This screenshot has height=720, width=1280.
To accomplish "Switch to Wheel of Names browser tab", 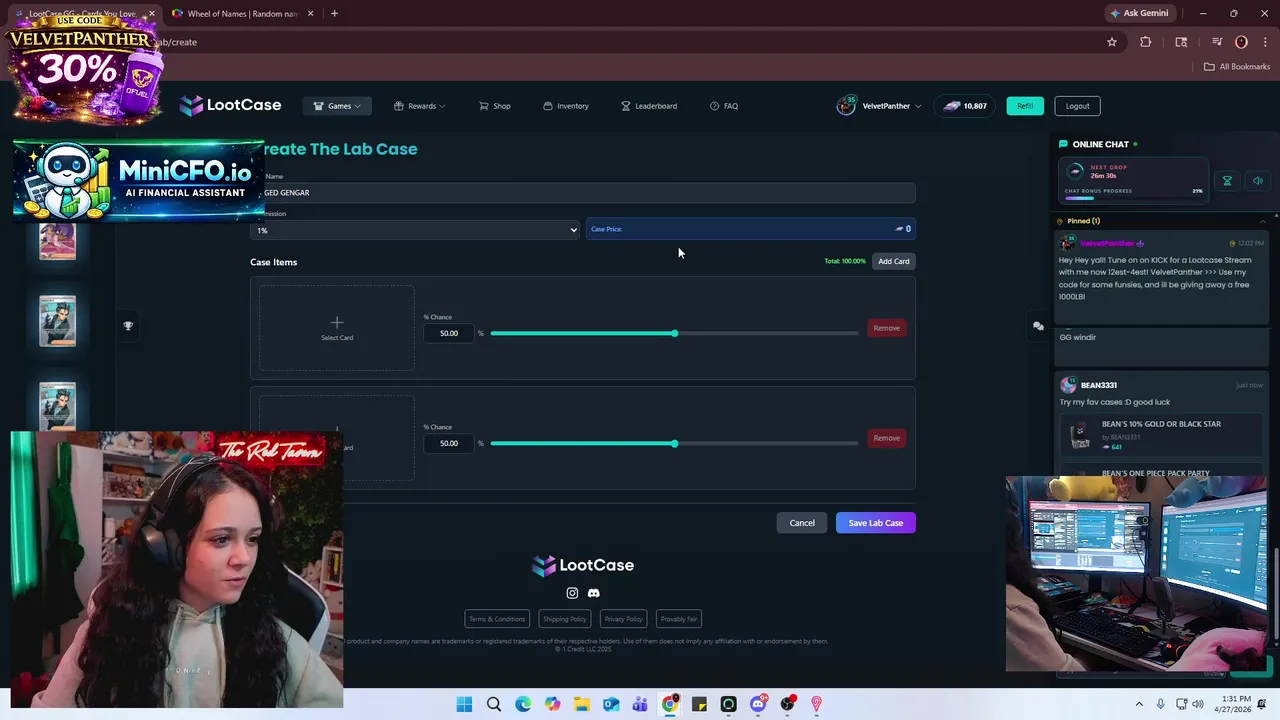I will pos(243,14).
